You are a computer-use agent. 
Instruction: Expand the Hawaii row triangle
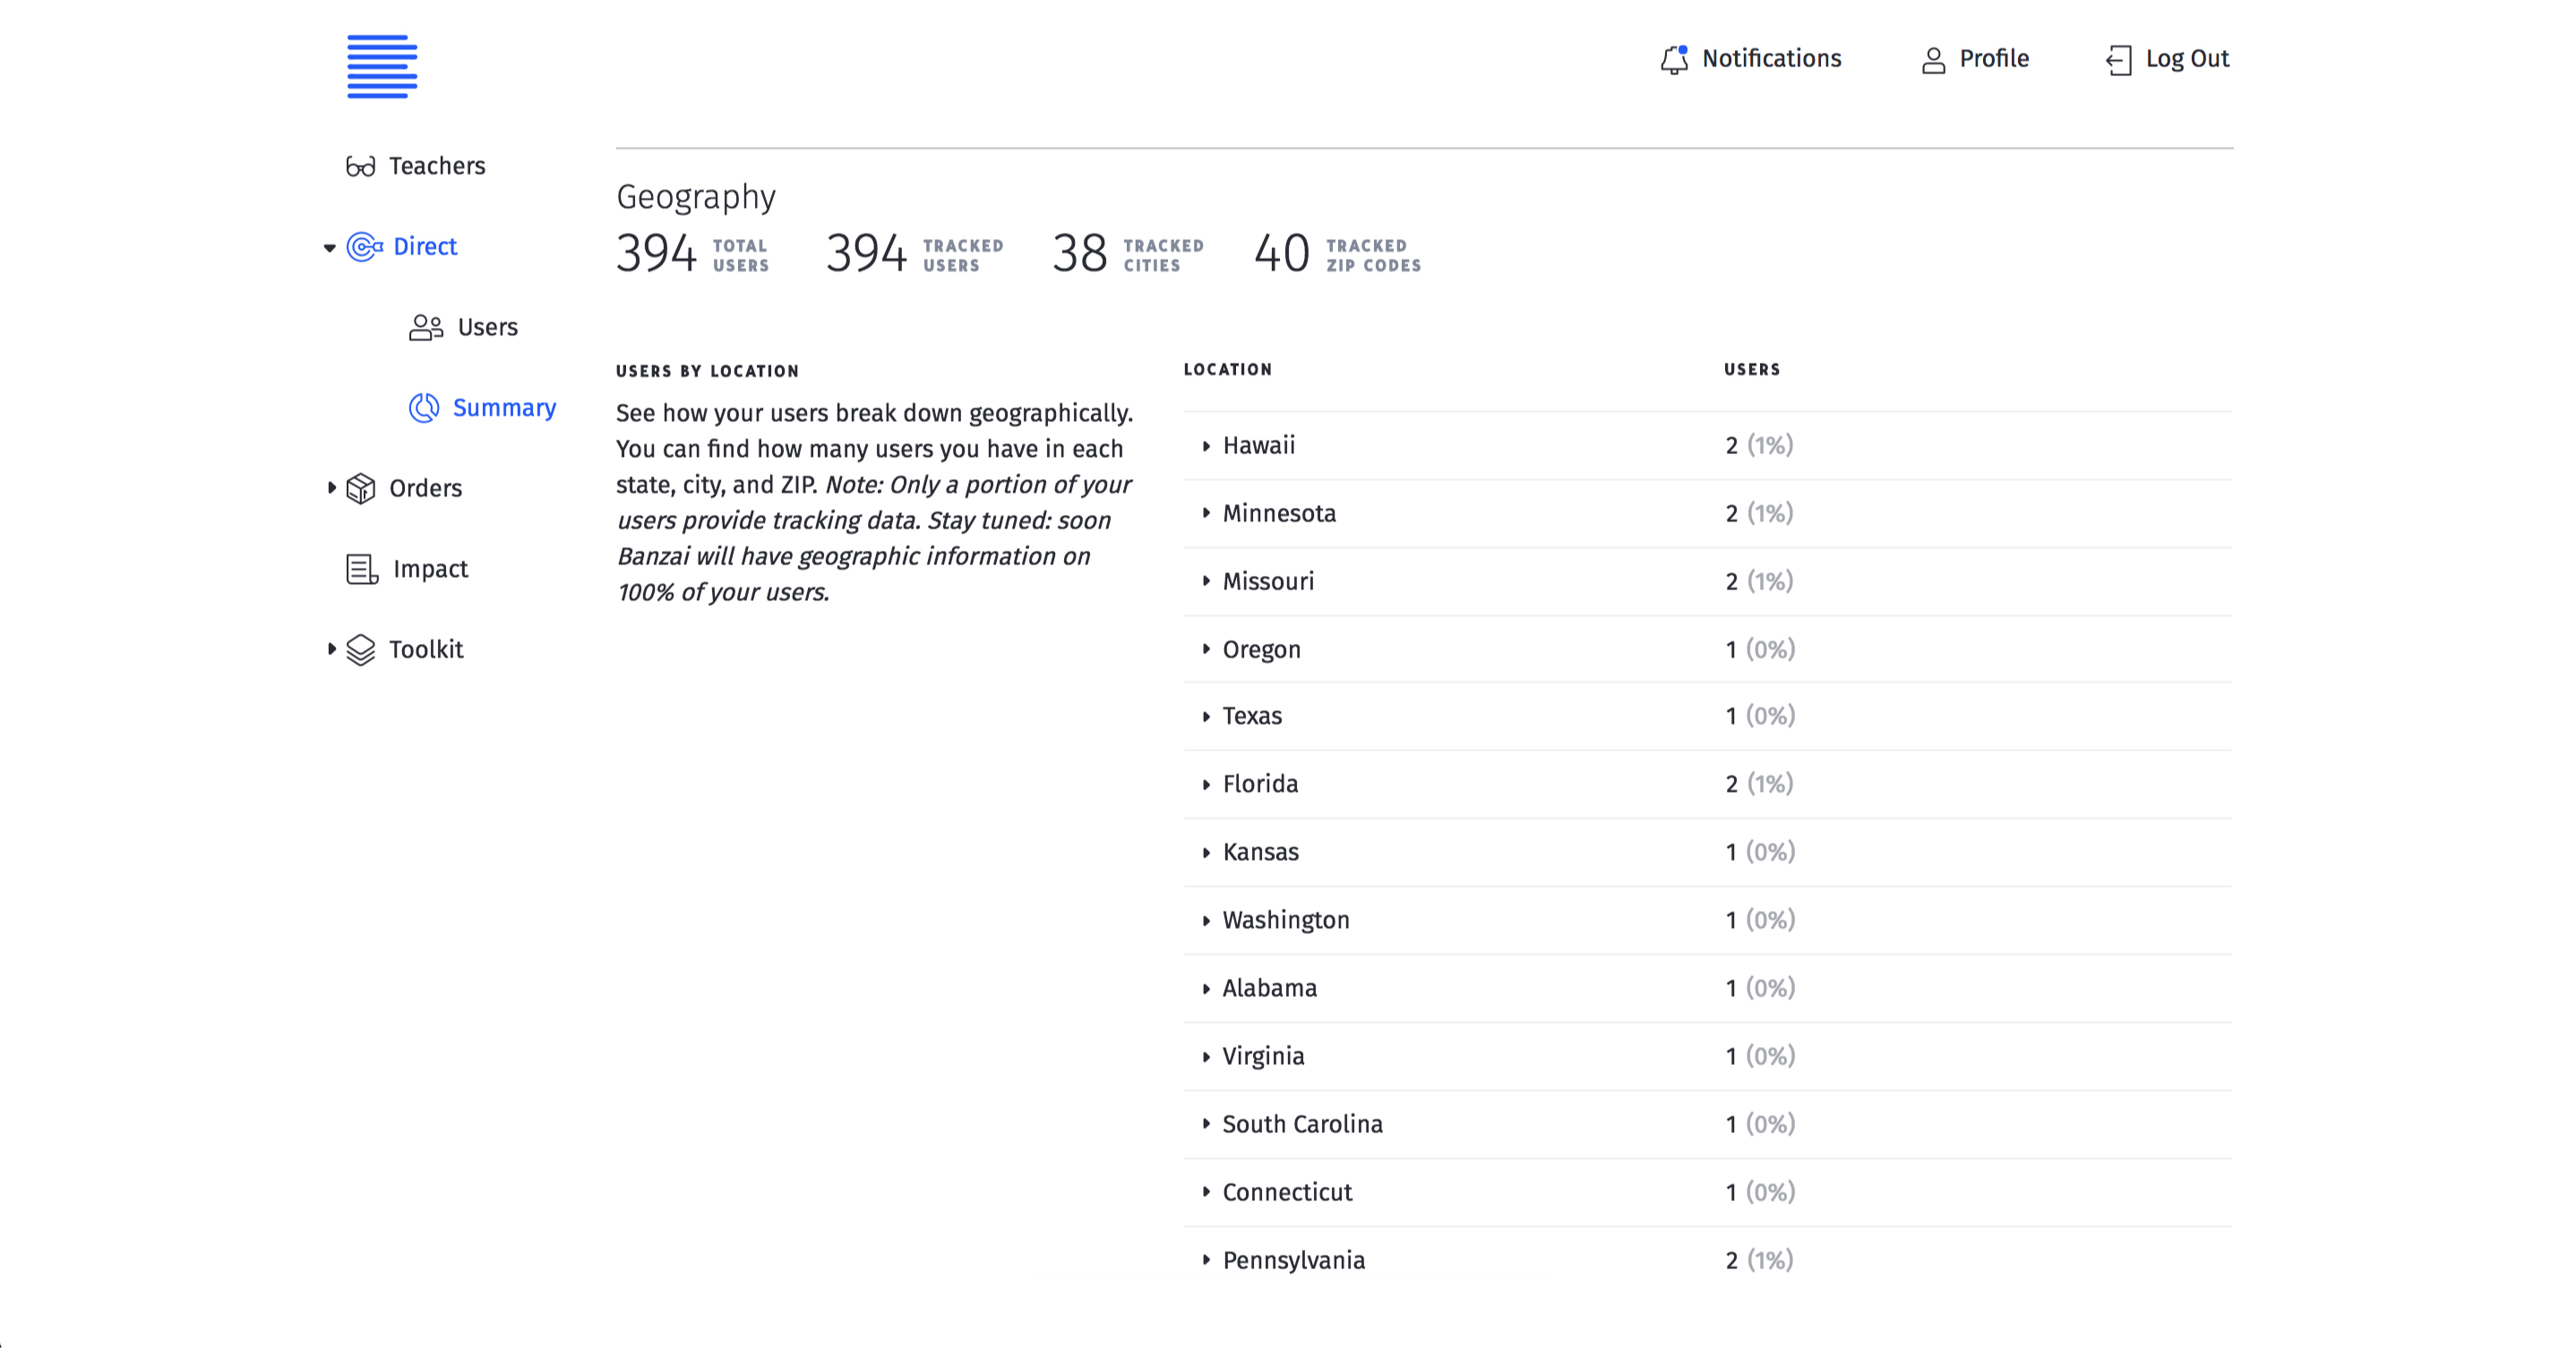point(1206,446)
